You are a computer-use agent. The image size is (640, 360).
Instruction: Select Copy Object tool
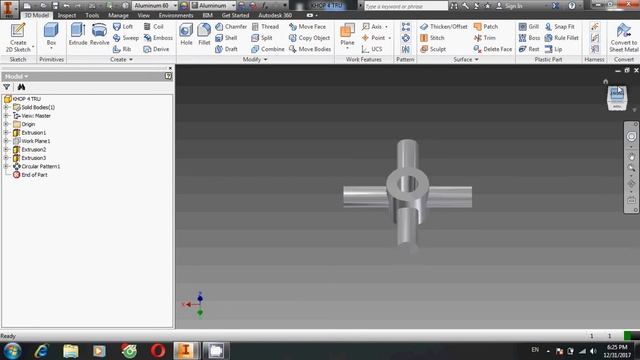pyautogui.click(x=309, y=38)
